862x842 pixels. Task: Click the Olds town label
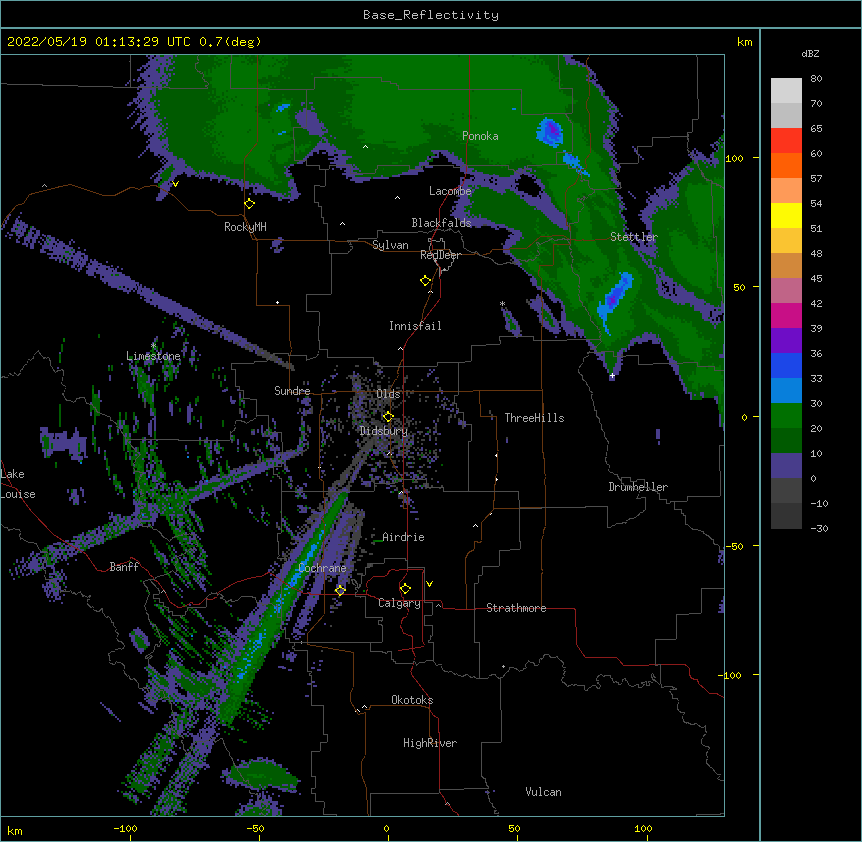tap(388, 394)
